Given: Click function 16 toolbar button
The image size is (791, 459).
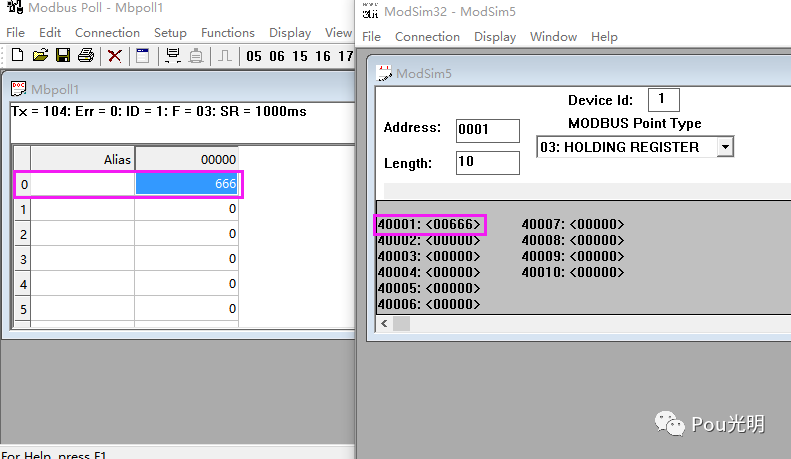Looking at the screenshot, I should point(323,56).
